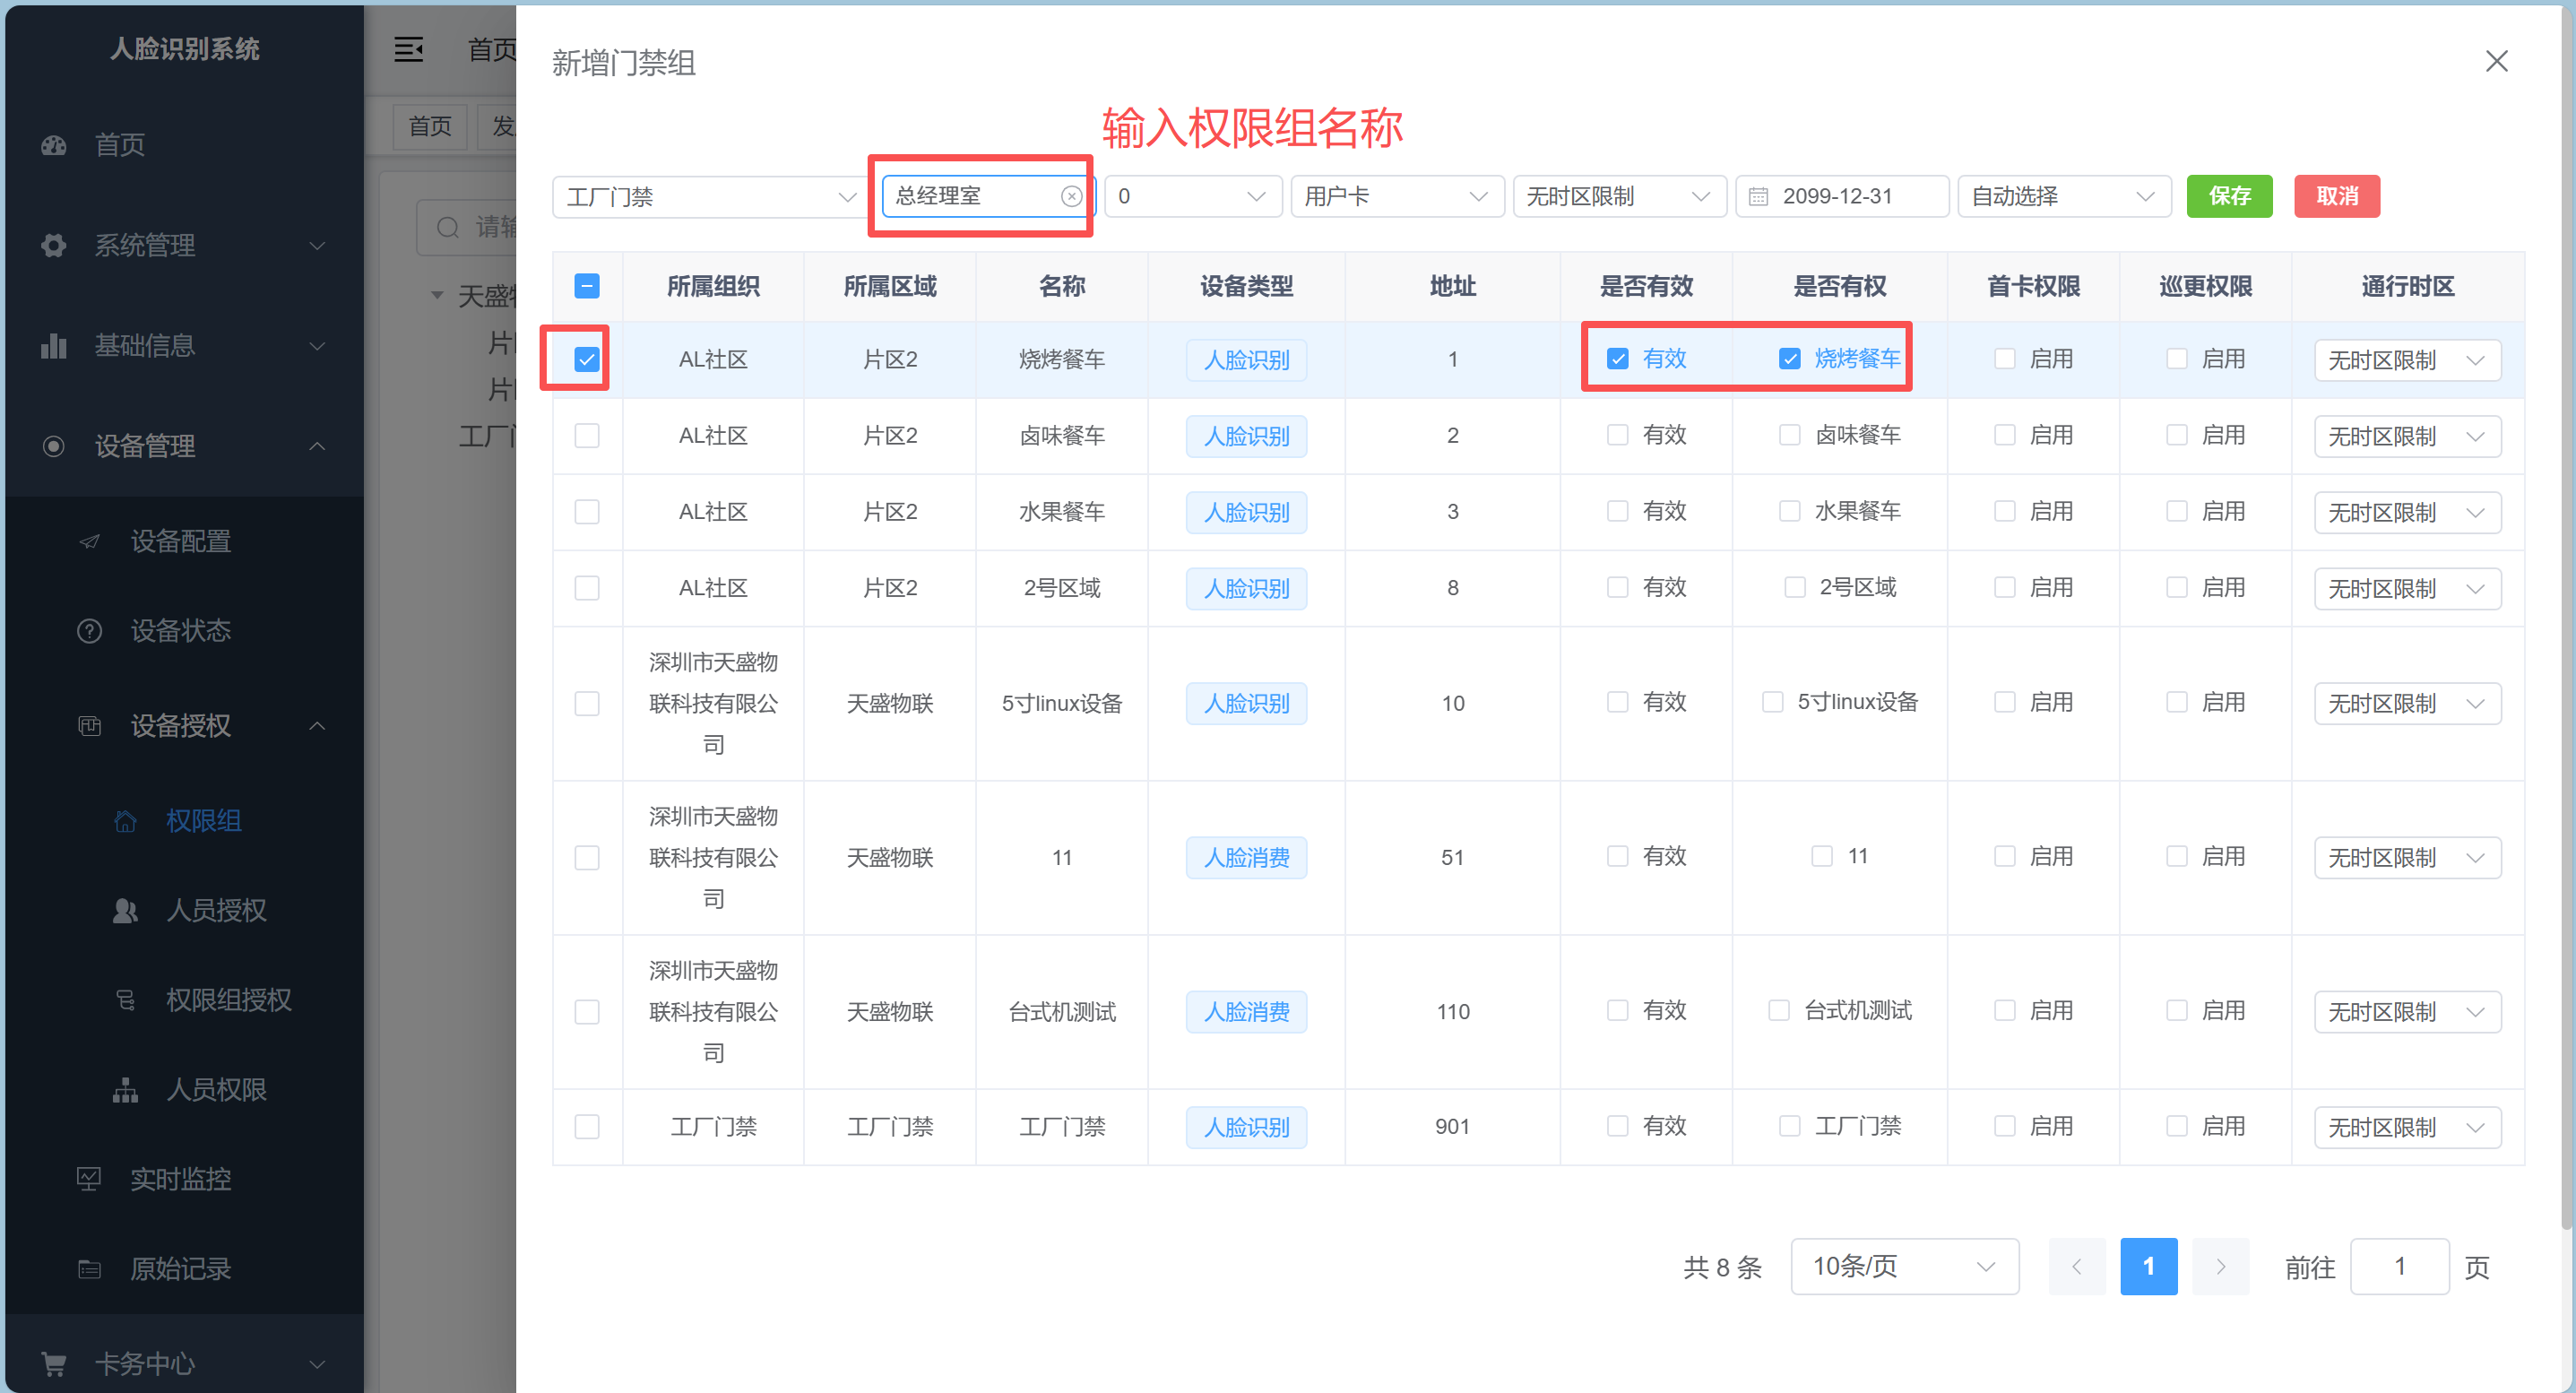Toggle the header select-all checkbox
Viewport: 2576px width, 1393px height.
(587, 286)
